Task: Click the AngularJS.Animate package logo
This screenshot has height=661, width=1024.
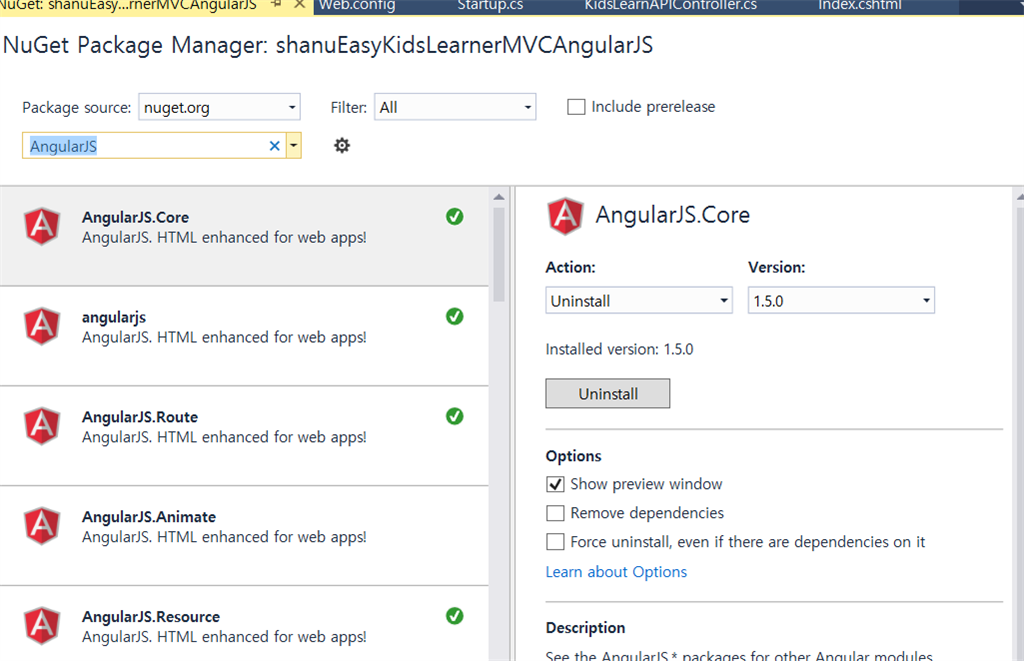Action: click(41, 526)
